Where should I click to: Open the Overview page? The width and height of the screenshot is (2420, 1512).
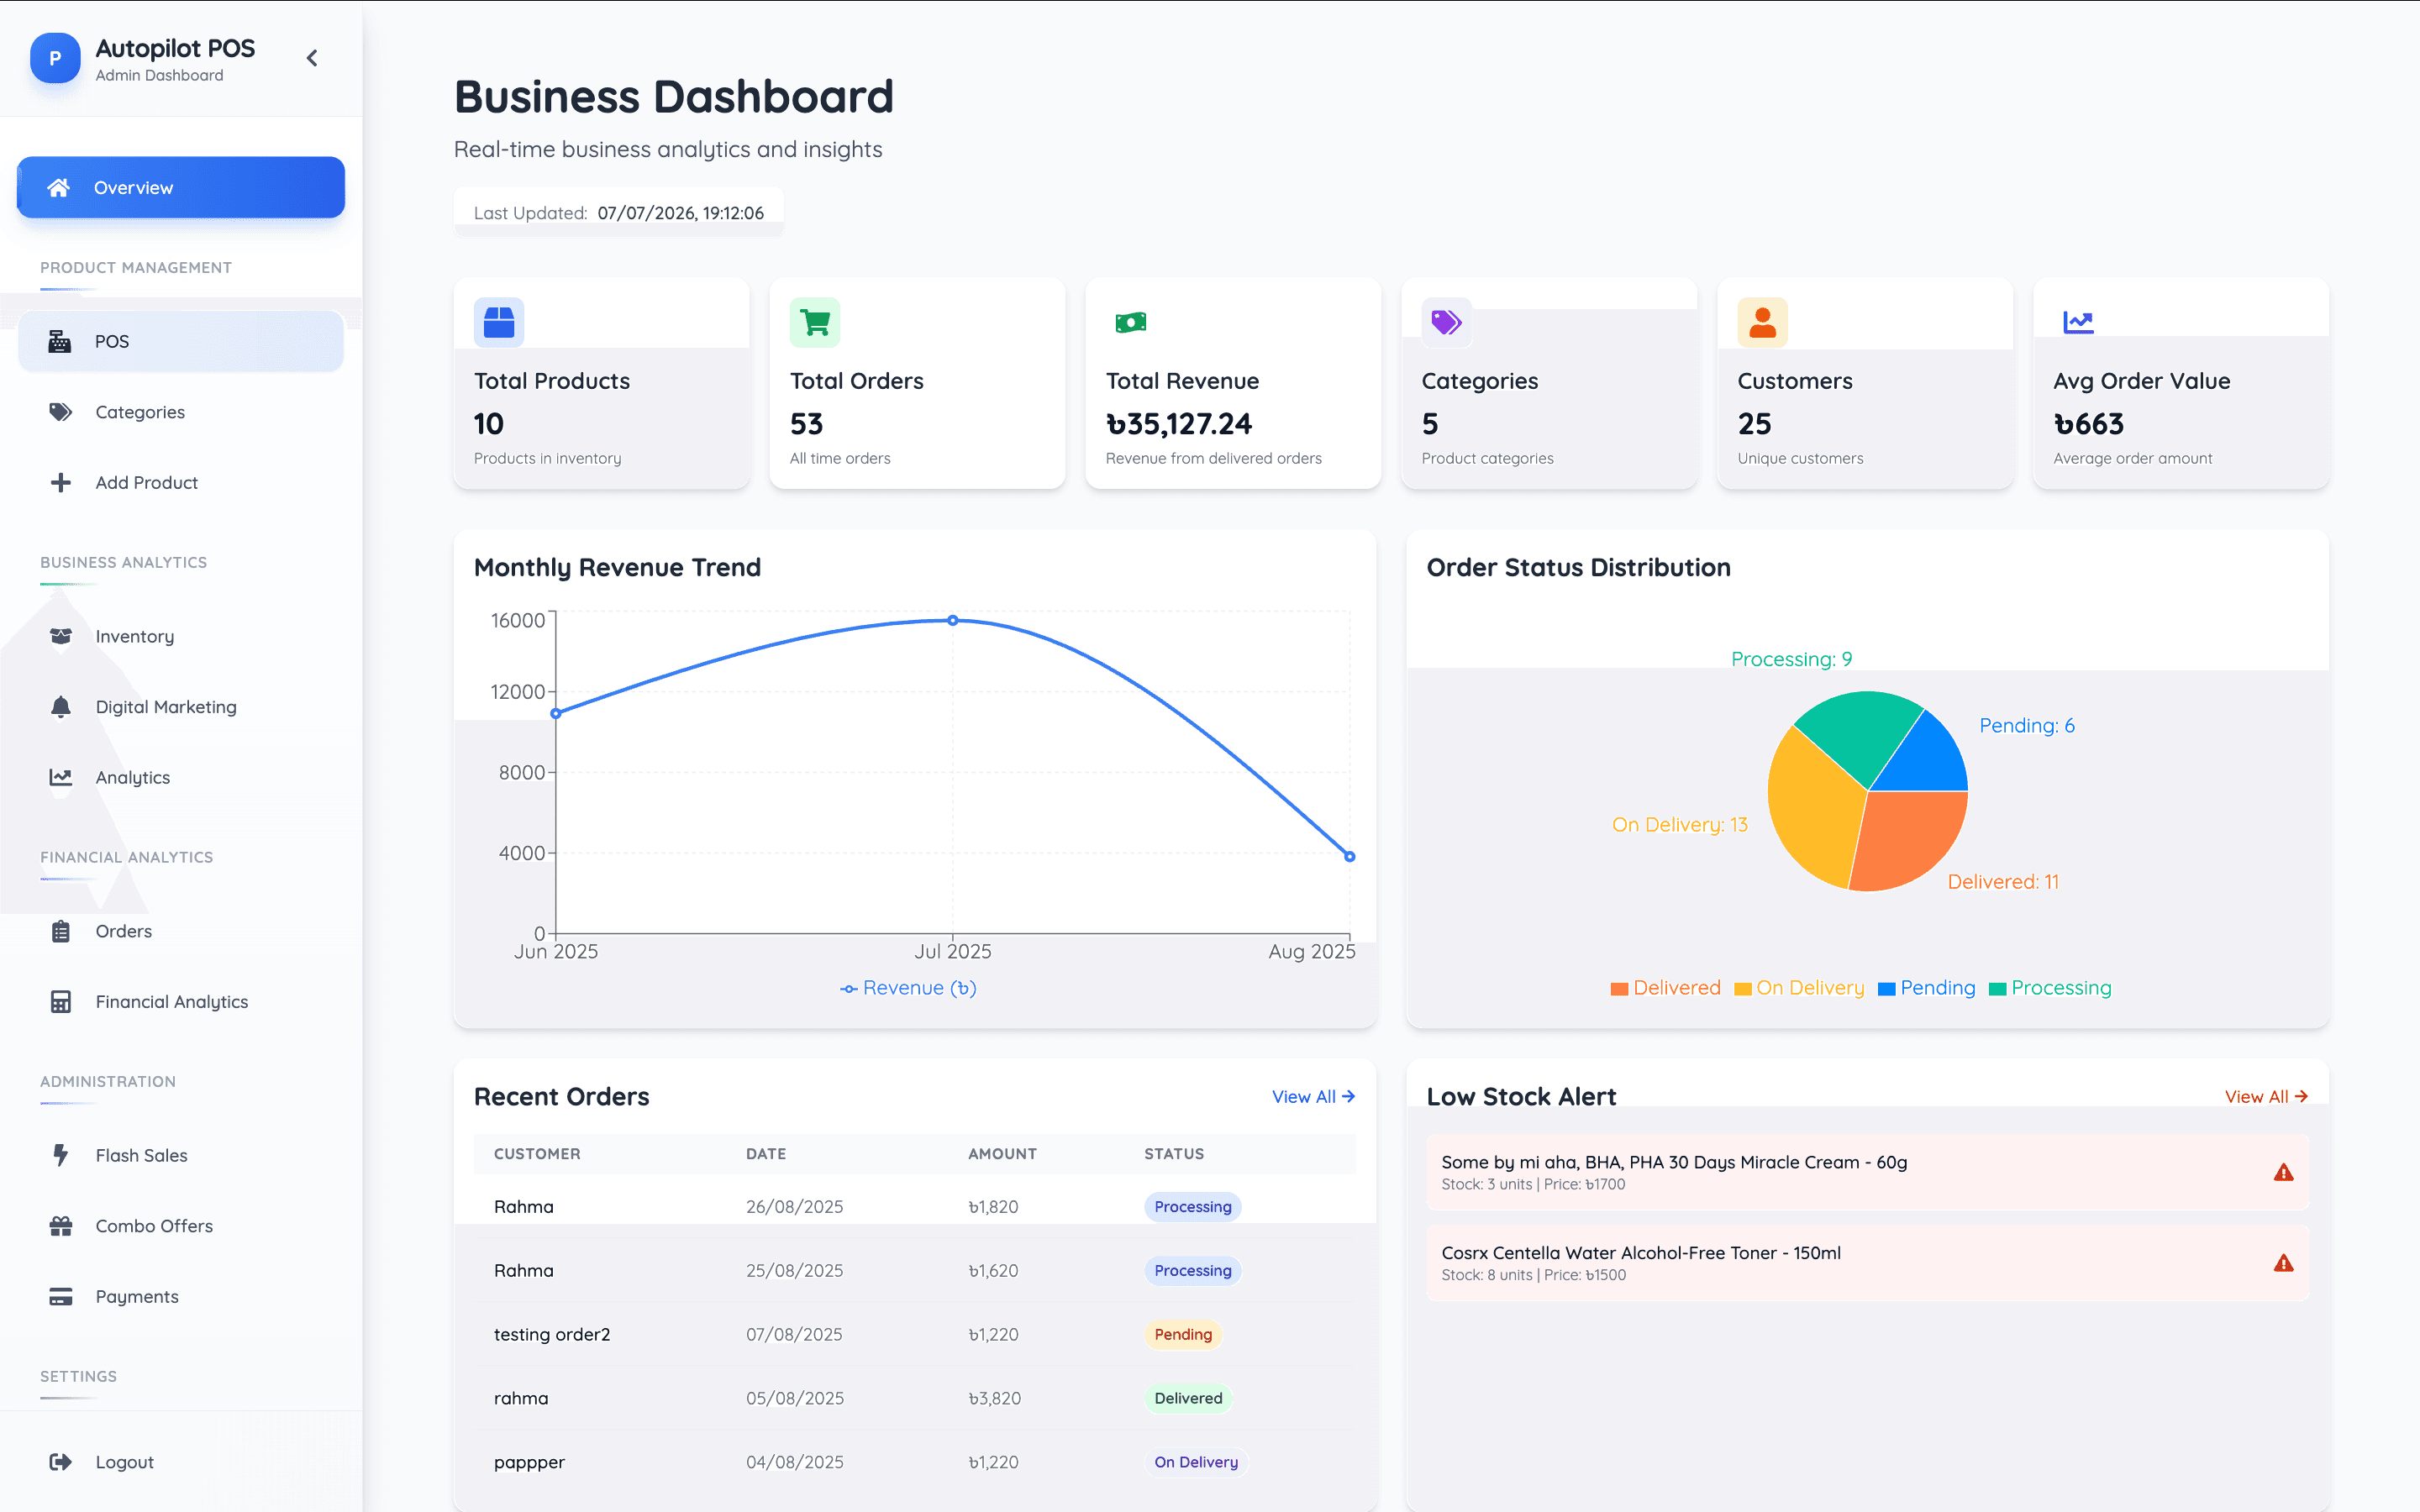181,187
